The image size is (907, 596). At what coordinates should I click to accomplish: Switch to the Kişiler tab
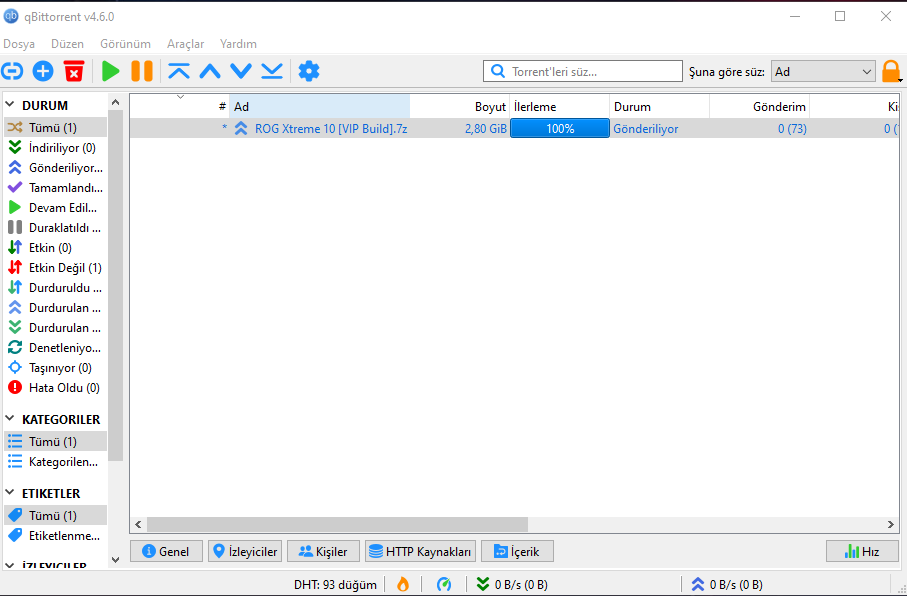pyautogui.click(x=323, y=551)
